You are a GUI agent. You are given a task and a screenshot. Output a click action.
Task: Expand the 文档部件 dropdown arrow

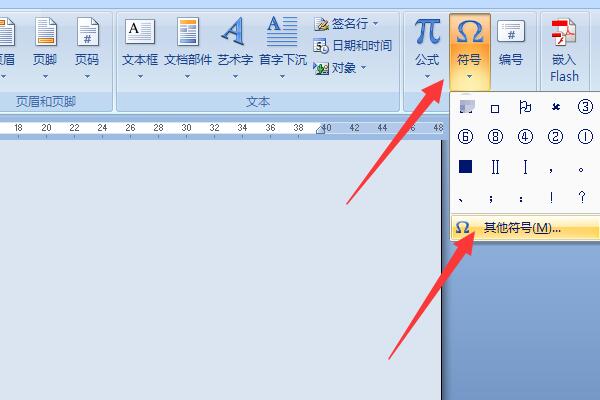point(188,77)
